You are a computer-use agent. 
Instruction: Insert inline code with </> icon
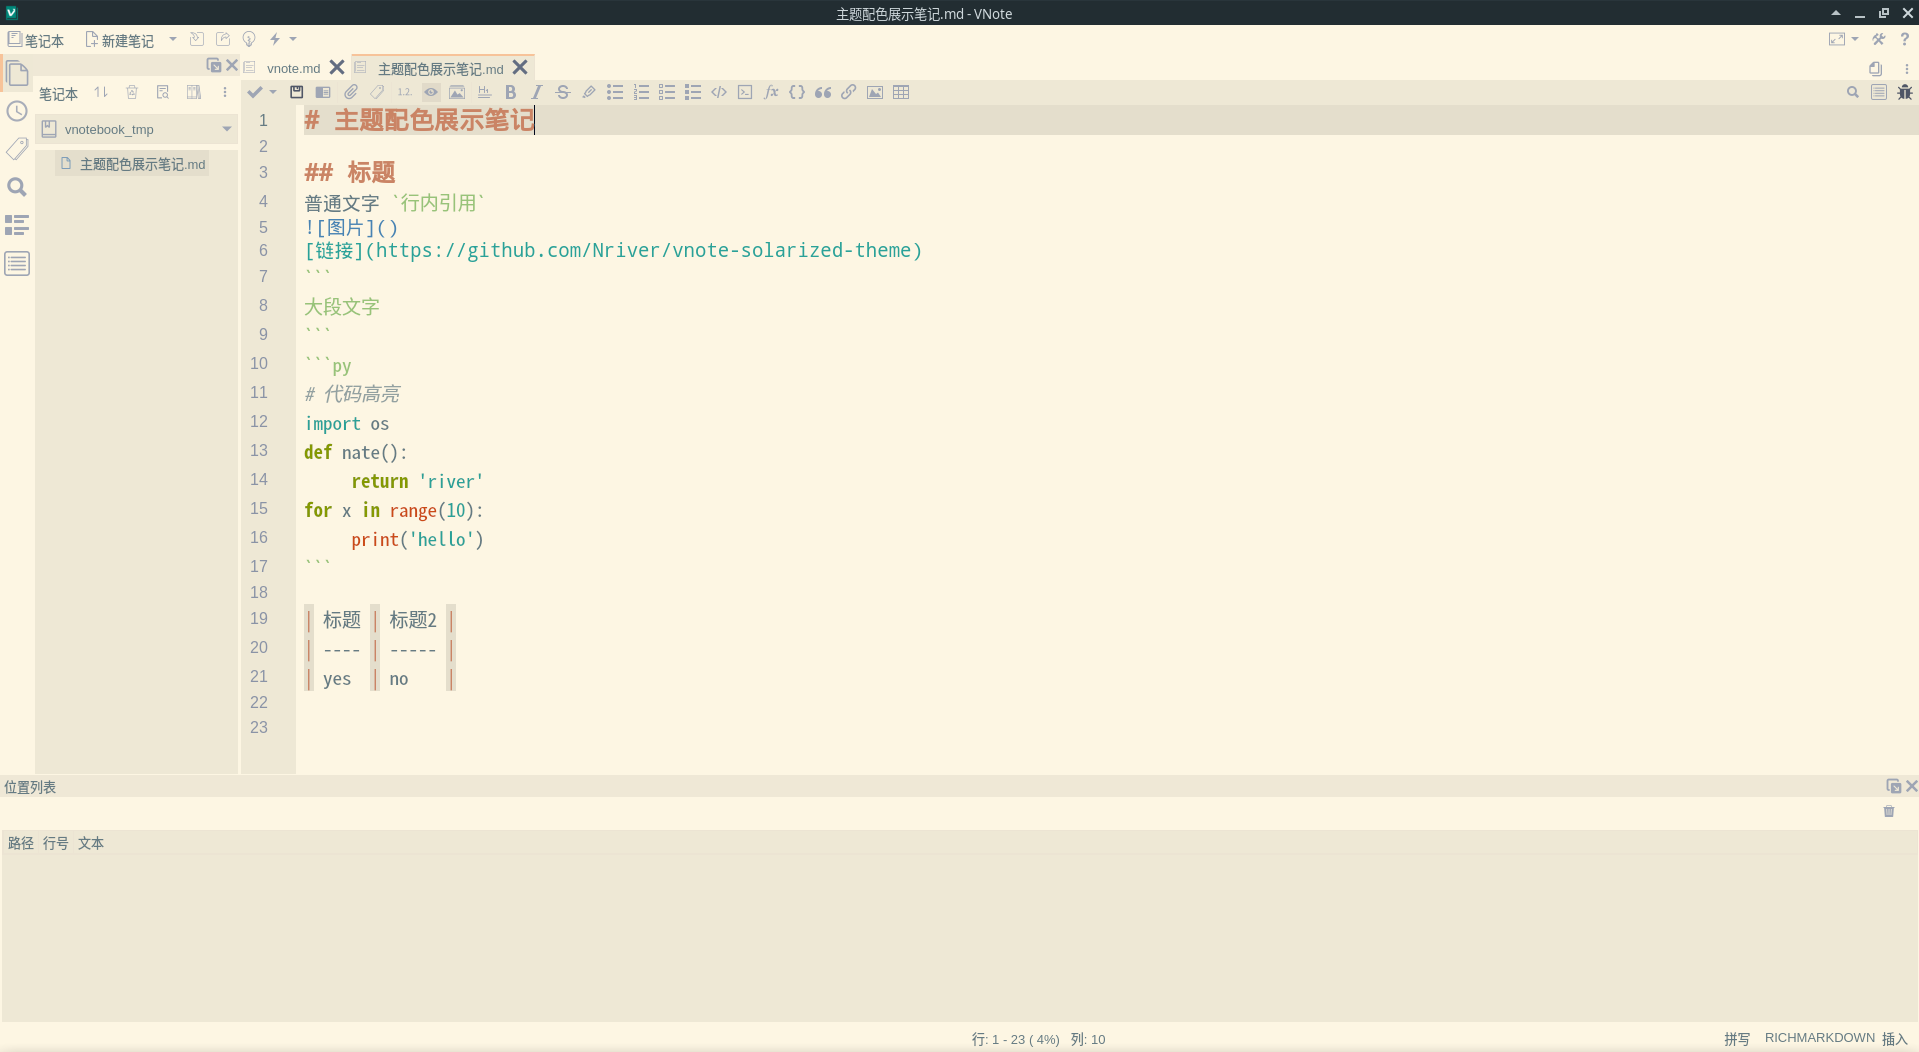tap(719, 92)
